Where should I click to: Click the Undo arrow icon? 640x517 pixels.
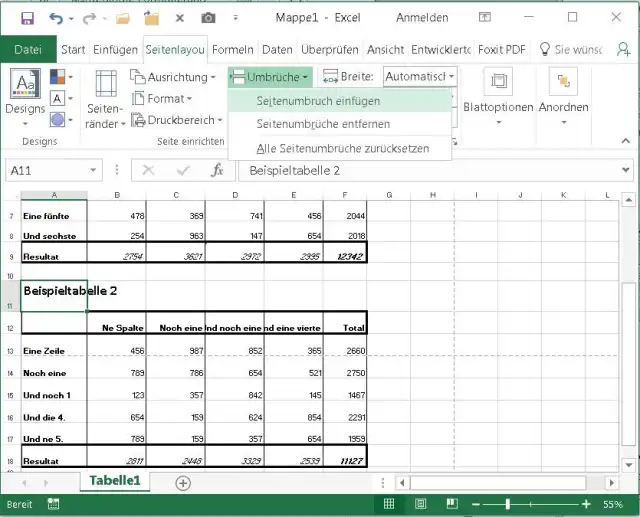point(56,18)
